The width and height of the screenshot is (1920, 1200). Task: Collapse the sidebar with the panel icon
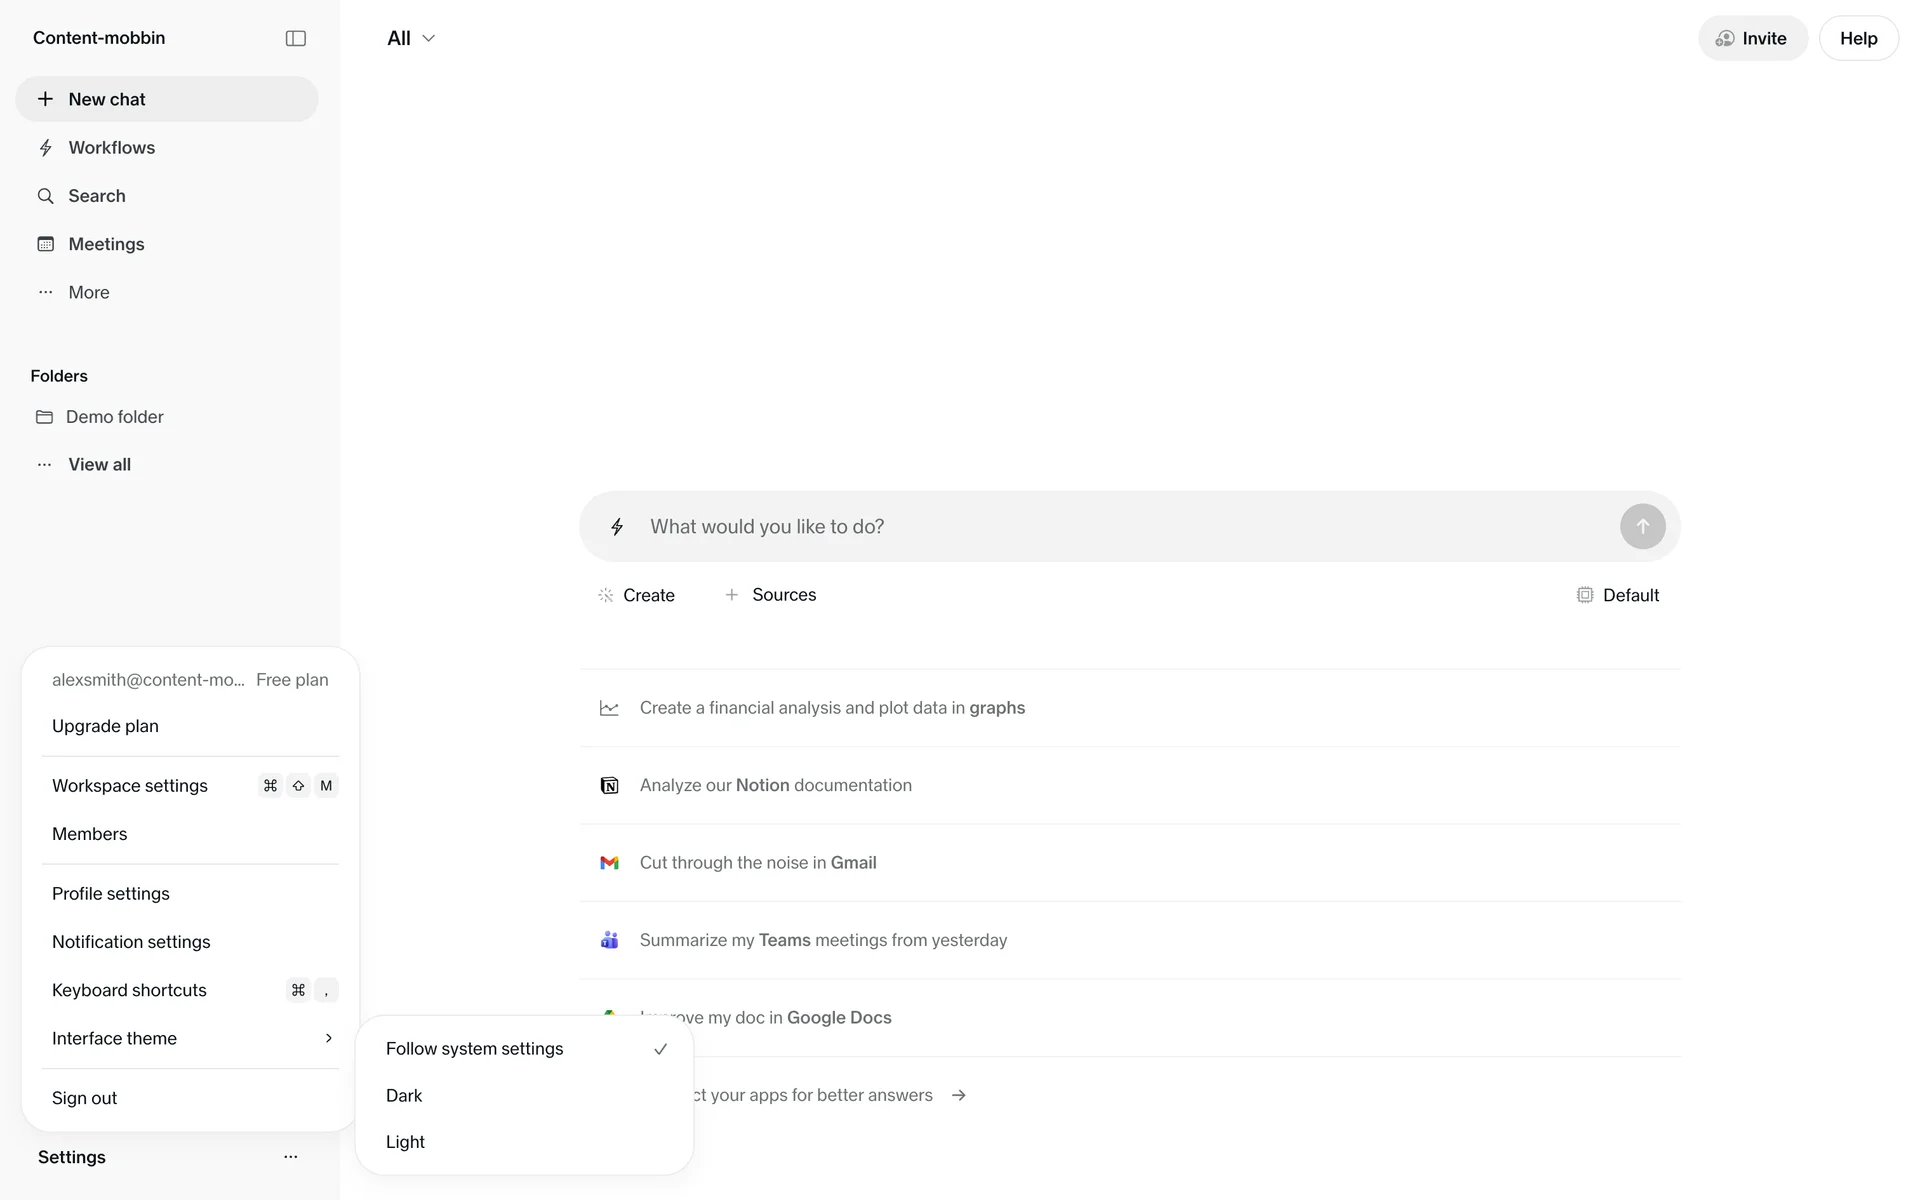pos(295,38)
